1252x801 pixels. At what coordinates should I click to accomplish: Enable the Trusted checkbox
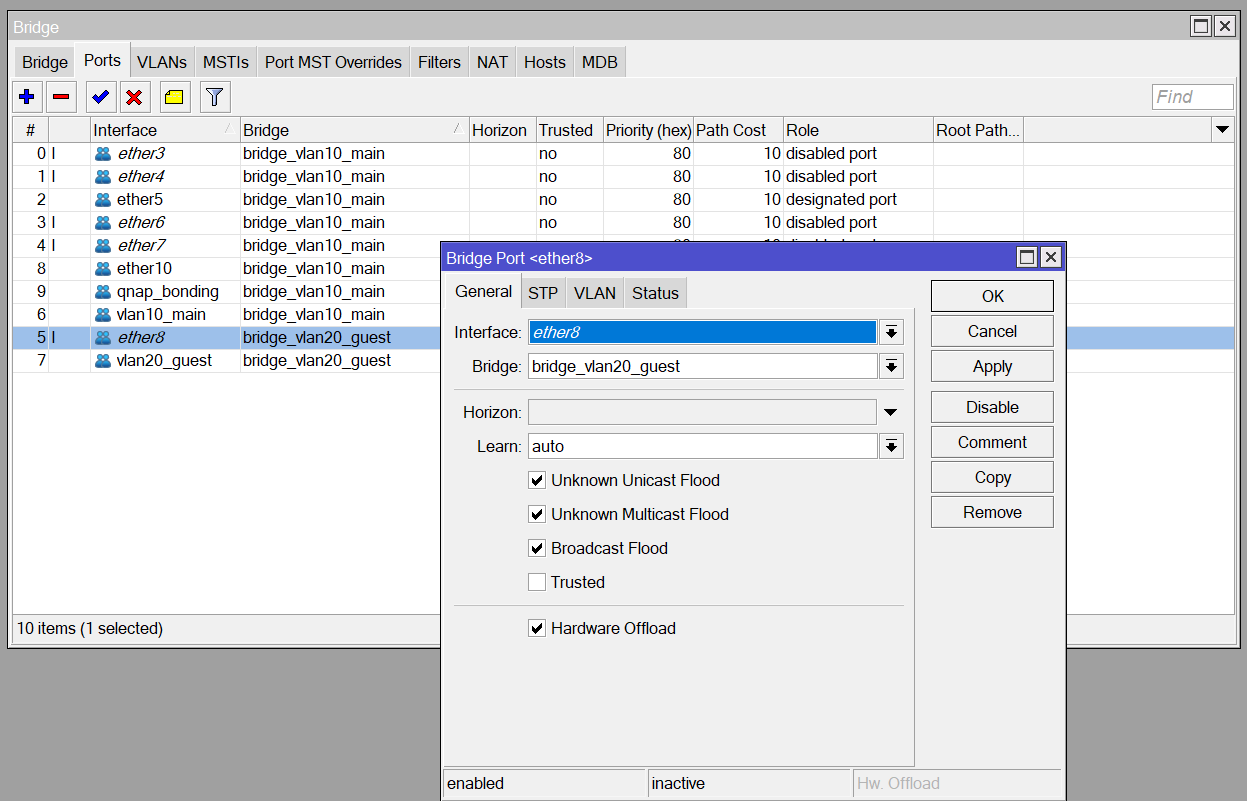[x=537, y=582]
